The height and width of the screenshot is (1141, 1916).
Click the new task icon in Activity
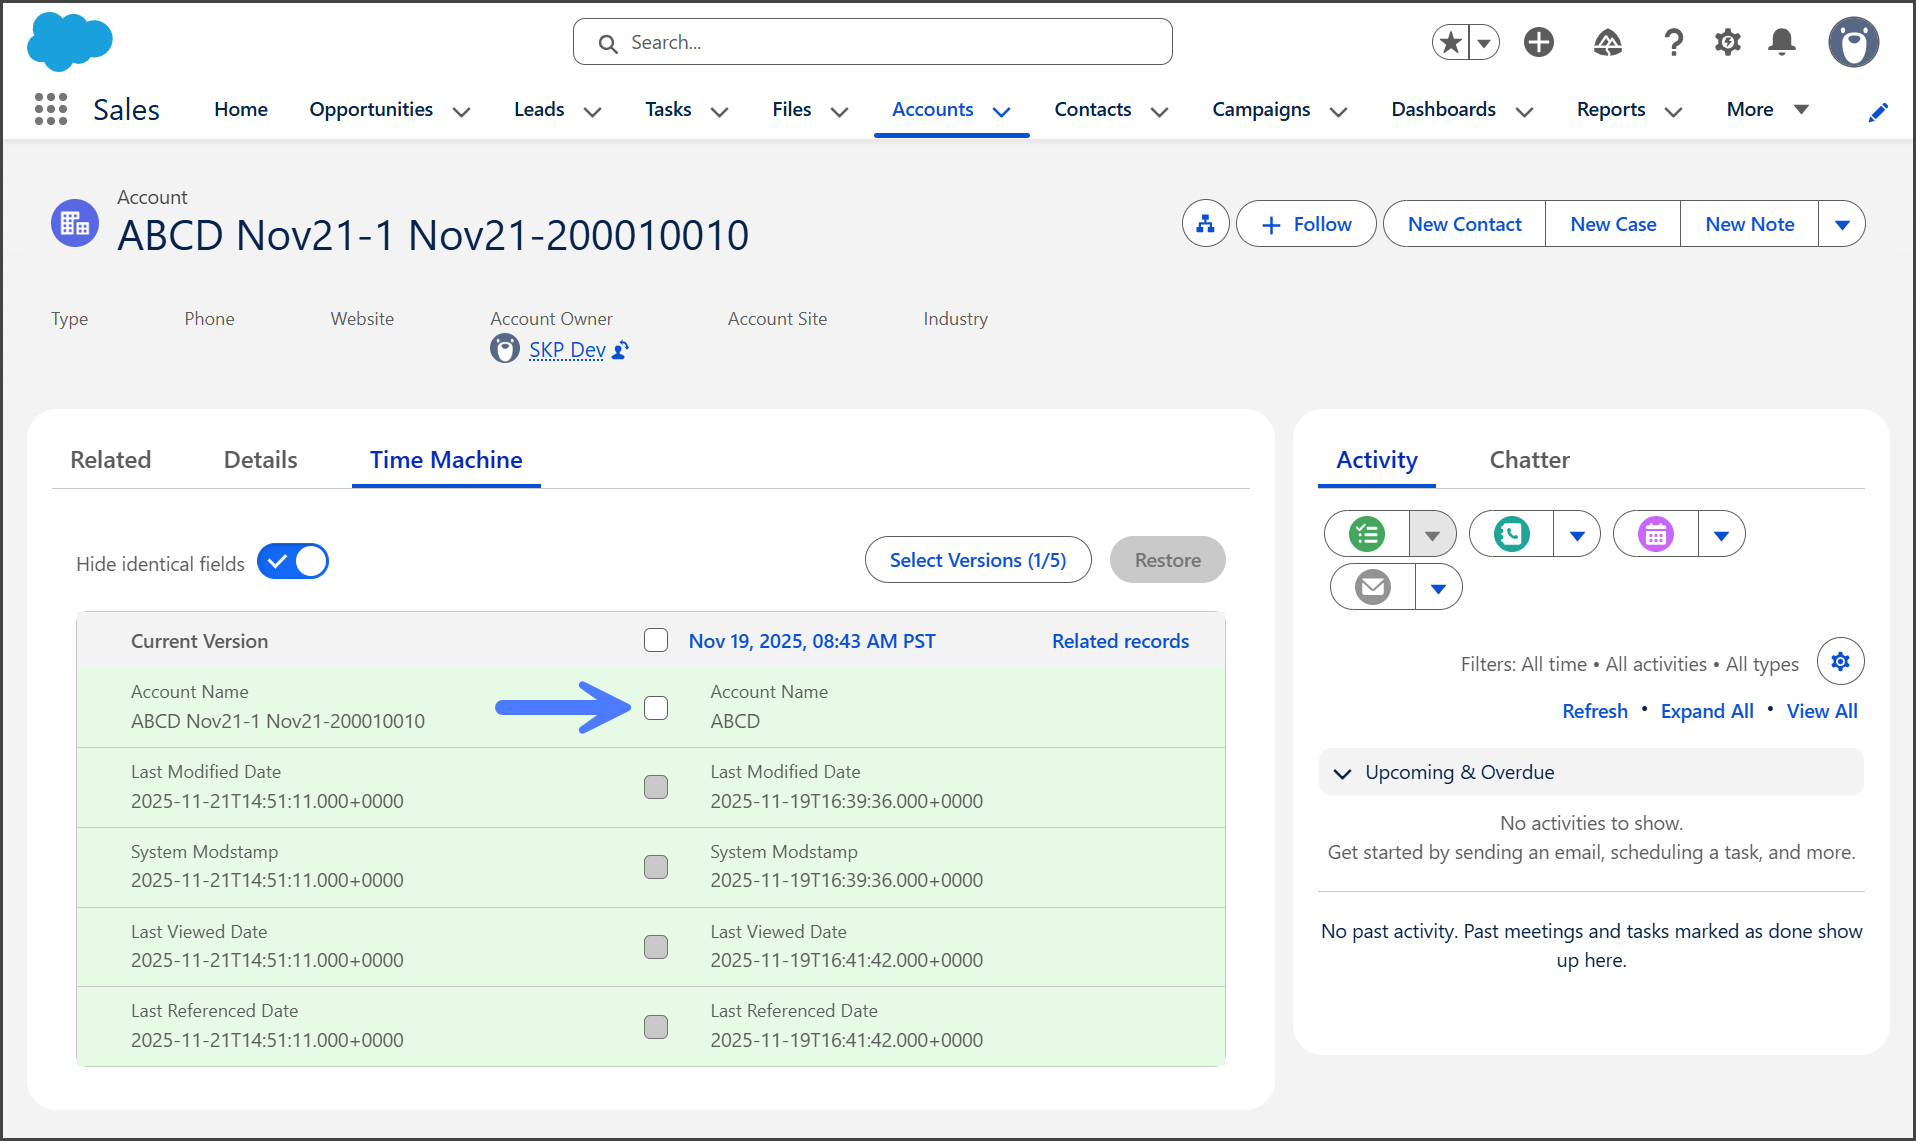pos(1366,534)
